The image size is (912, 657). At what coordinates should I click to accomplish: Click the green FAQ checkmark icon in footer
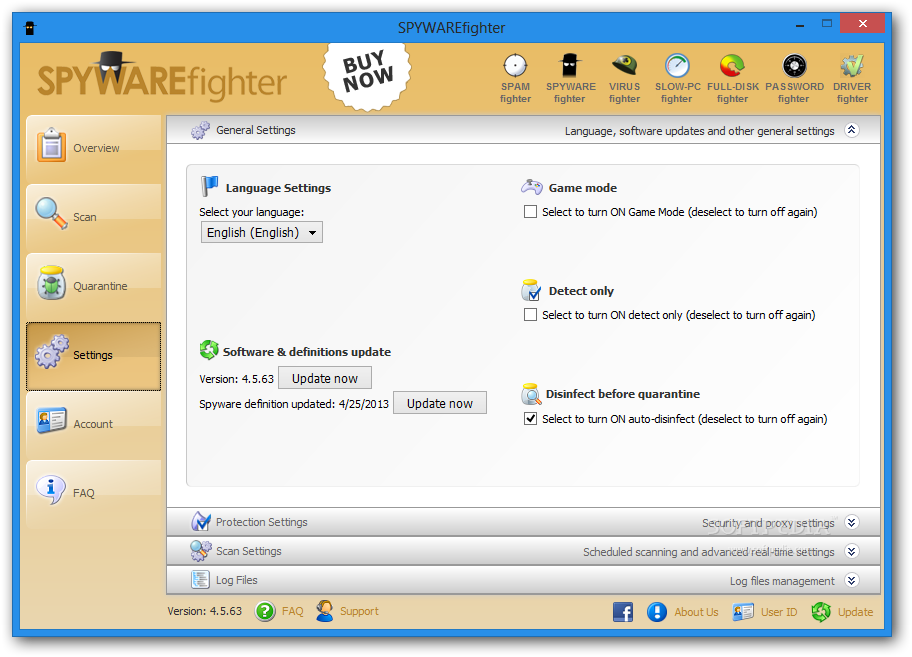pos(265,612)
